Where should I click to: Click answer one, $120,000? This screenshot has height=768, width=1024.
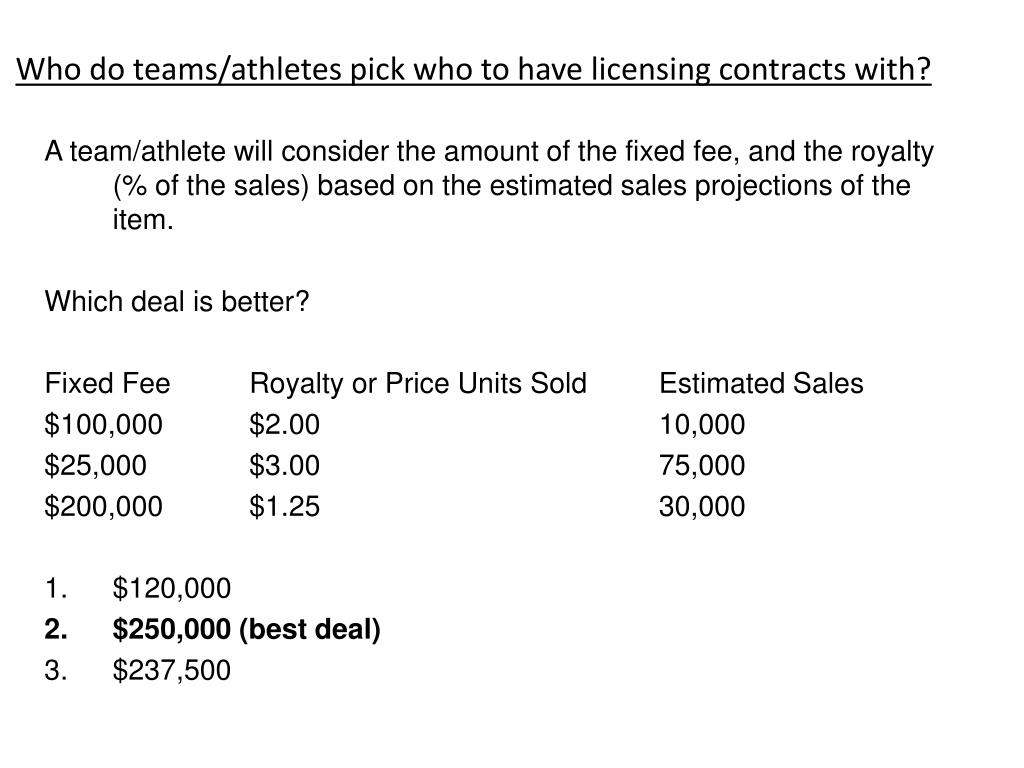pyautogui.click(x=172, y=589)
